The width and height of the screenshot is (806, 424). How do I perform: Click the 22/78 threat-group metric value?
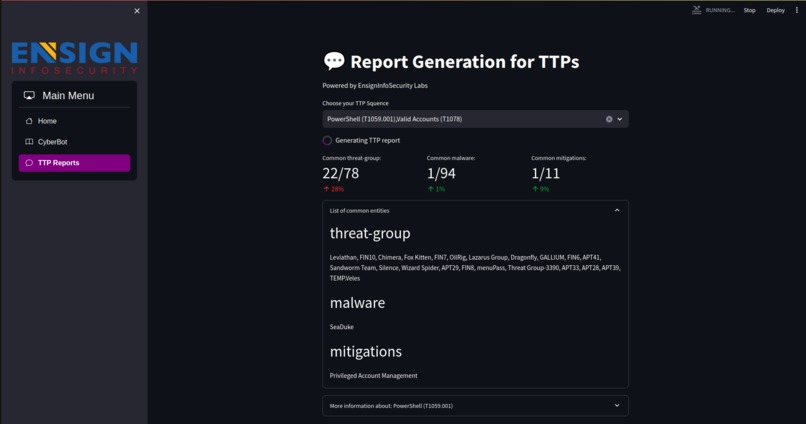(x=341, y=174)
